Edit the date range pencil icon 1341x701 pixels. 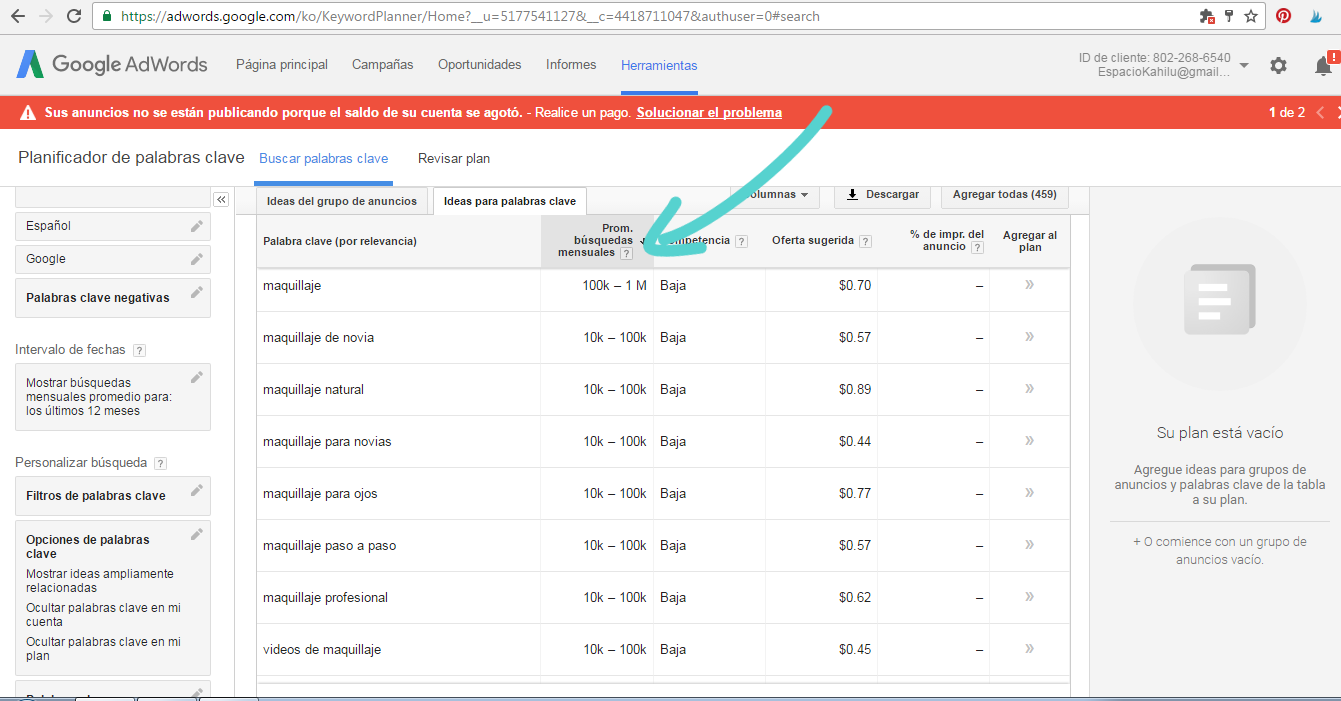click(x=197, y=377)
